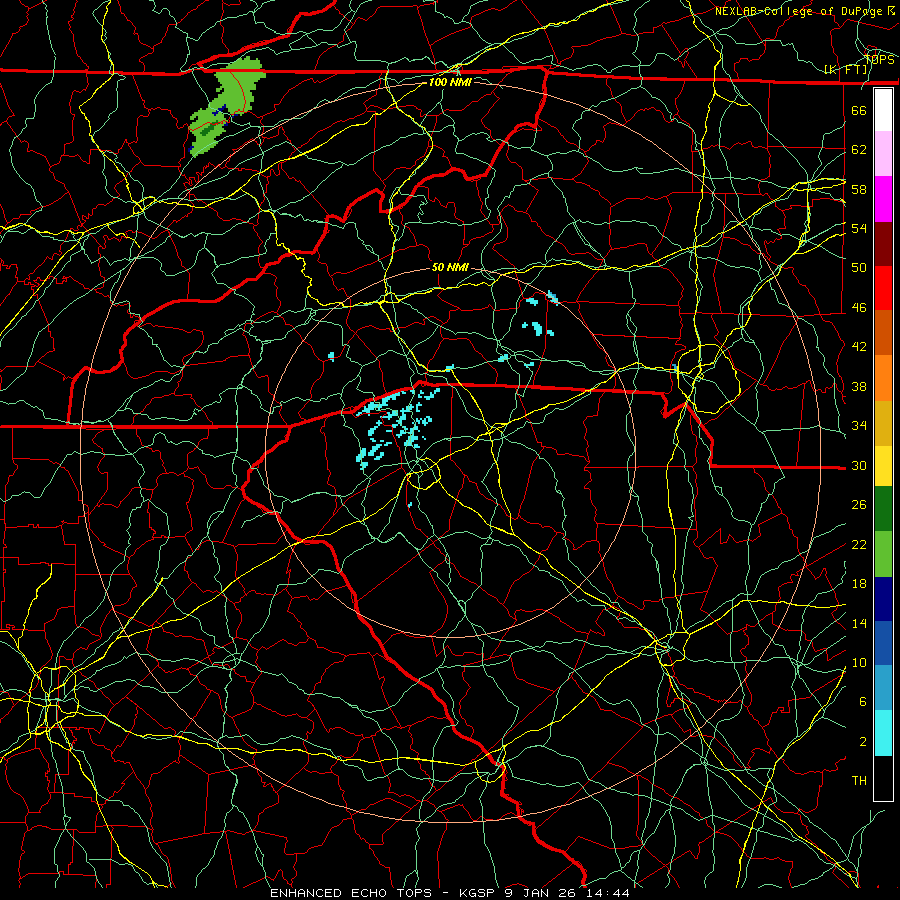Click the large green echo top blob
900x900 pixels.
227,106
